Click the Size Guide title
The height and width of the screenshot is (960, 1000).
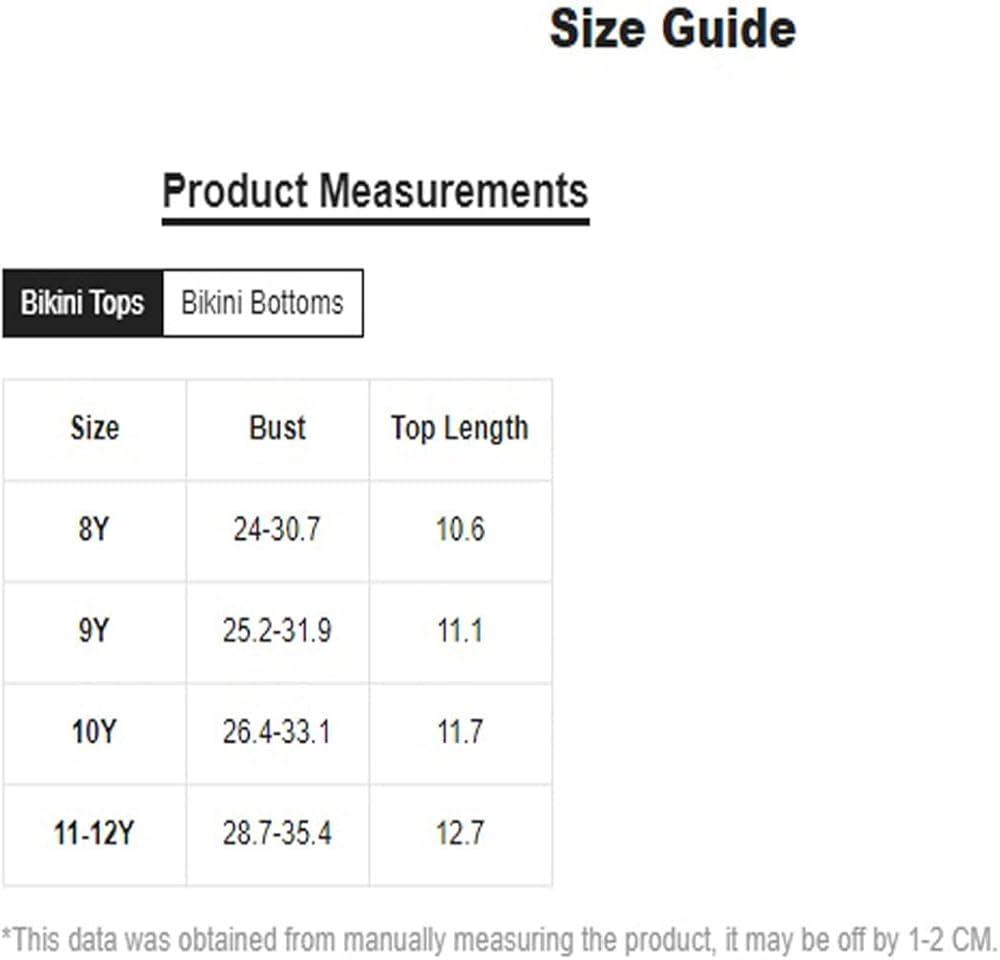coord(672,30)
